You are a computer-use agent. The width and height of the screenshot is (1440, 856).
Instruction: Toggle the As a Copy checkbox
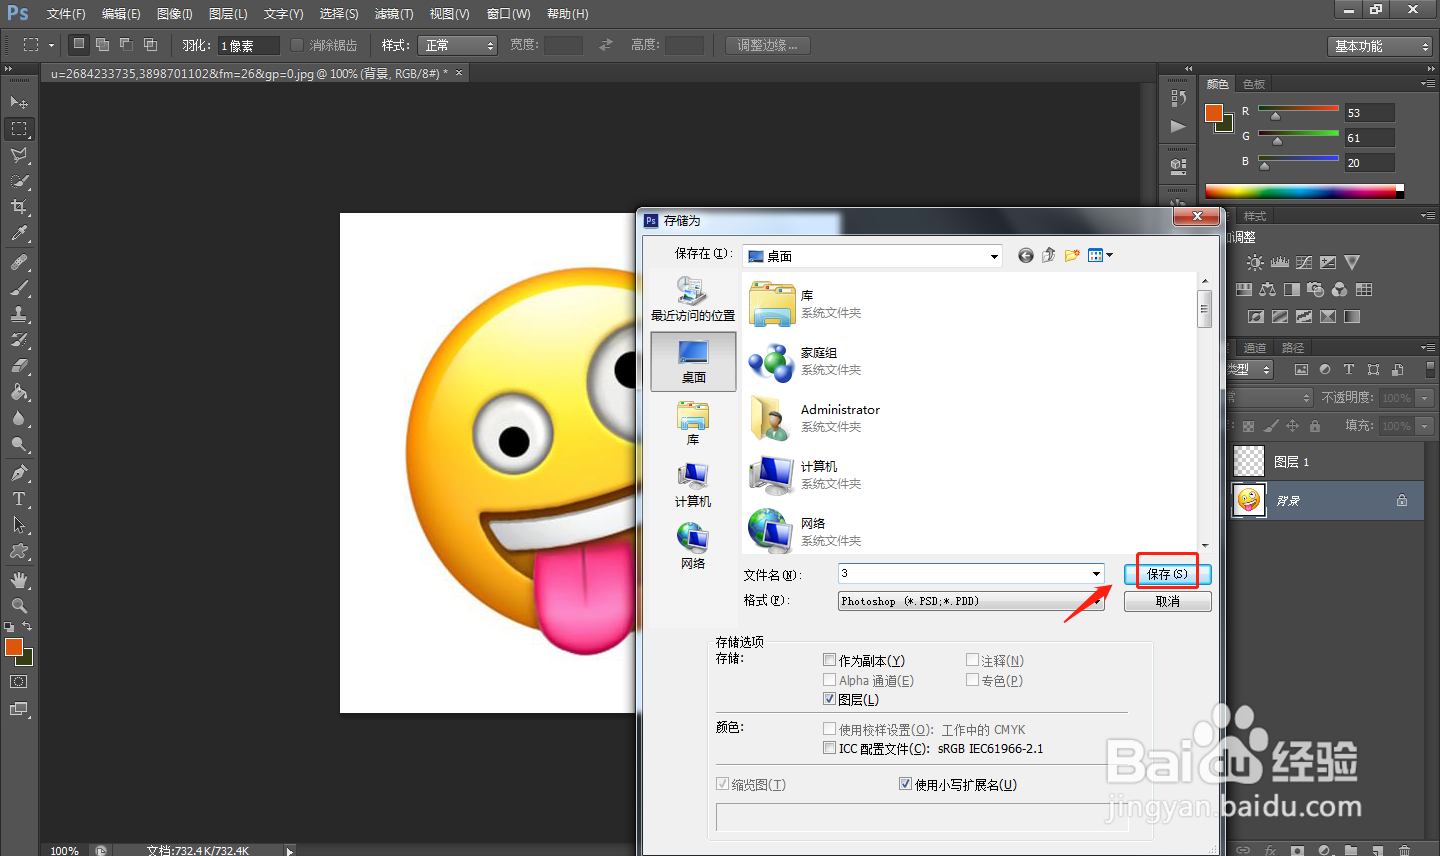(829, 660)
